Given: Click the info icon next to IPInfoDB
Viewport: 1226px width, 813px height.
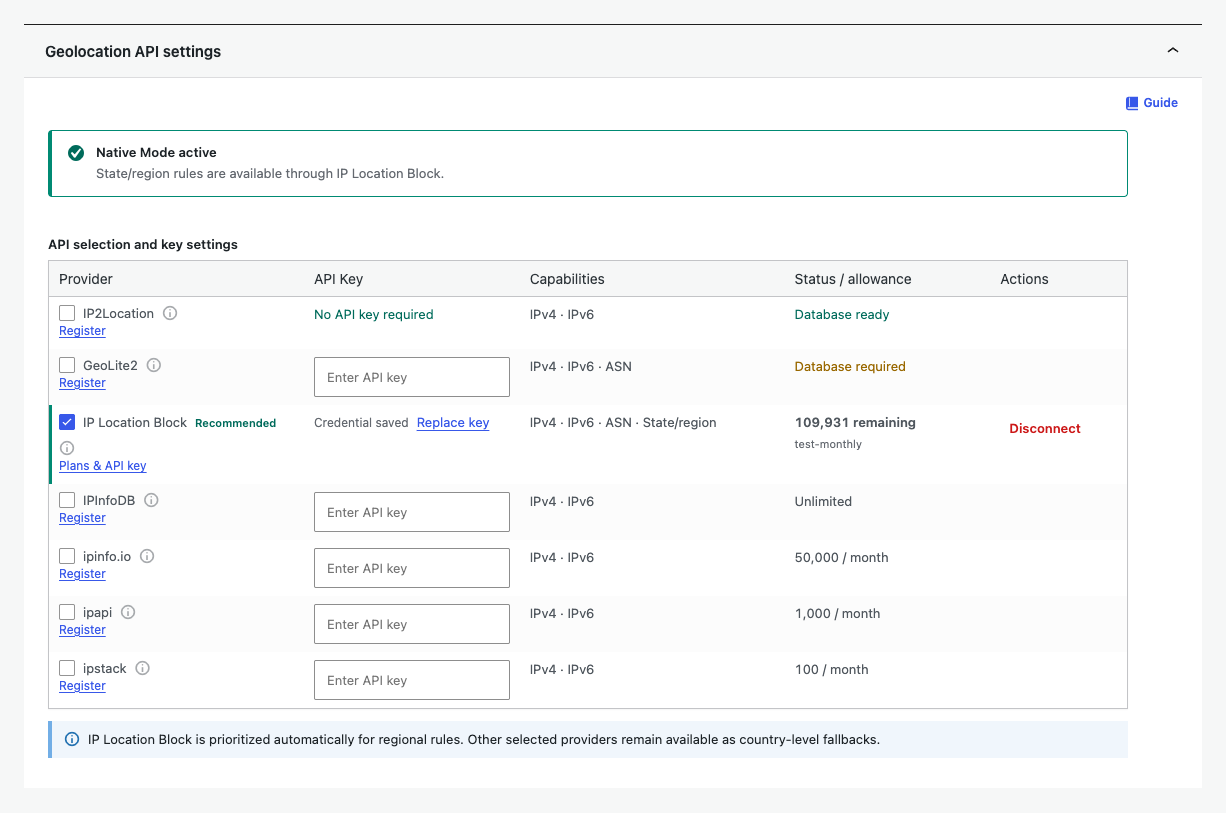Looking at the screenshot, I should click(x=151, y=500).
